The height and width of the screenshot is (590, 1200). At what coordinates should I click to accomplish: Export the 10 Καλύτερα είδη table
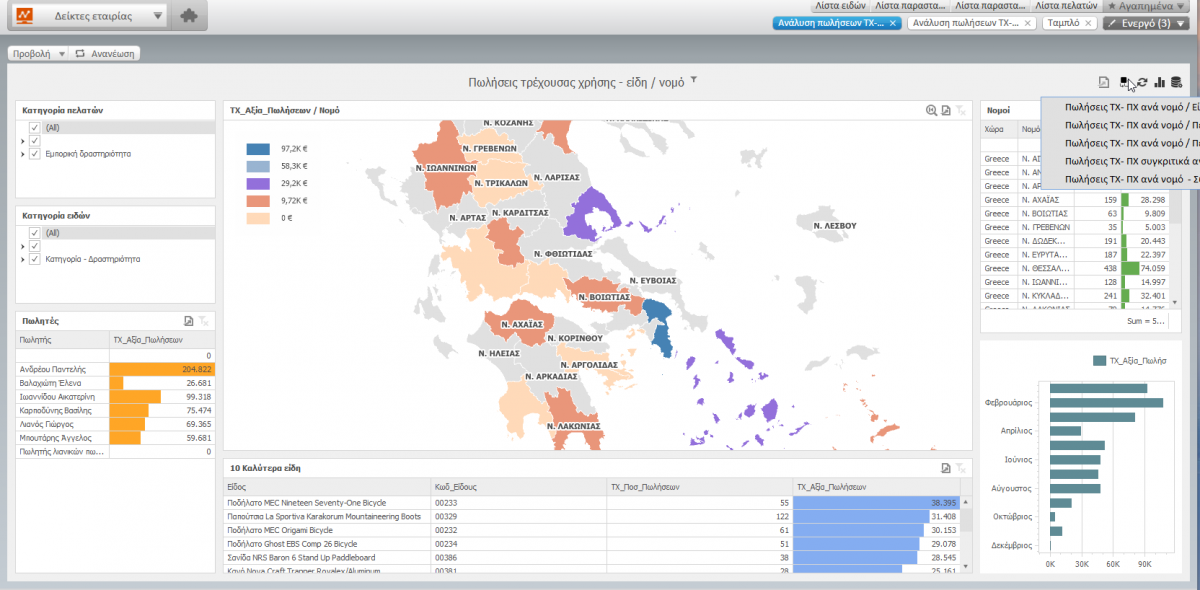pos(945,468)
